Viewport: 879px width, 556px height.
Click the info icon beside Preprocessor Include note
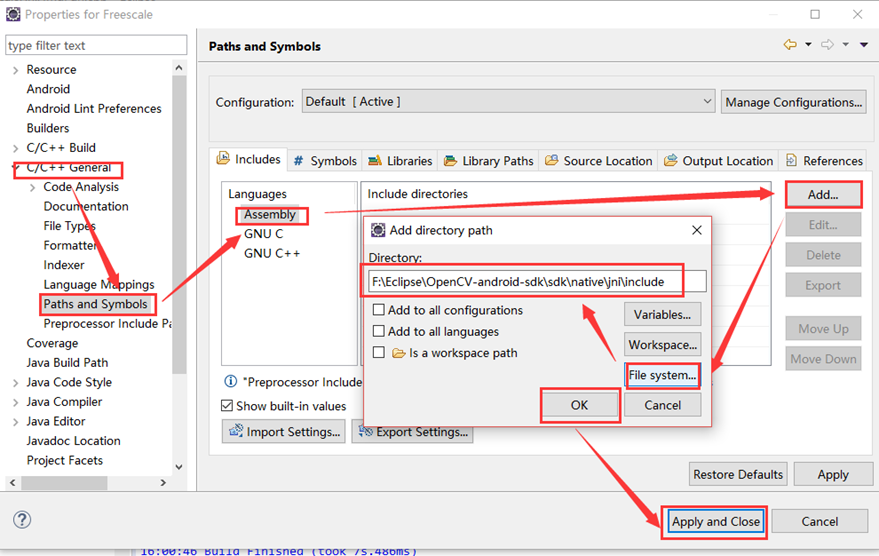tap(230, 382)
